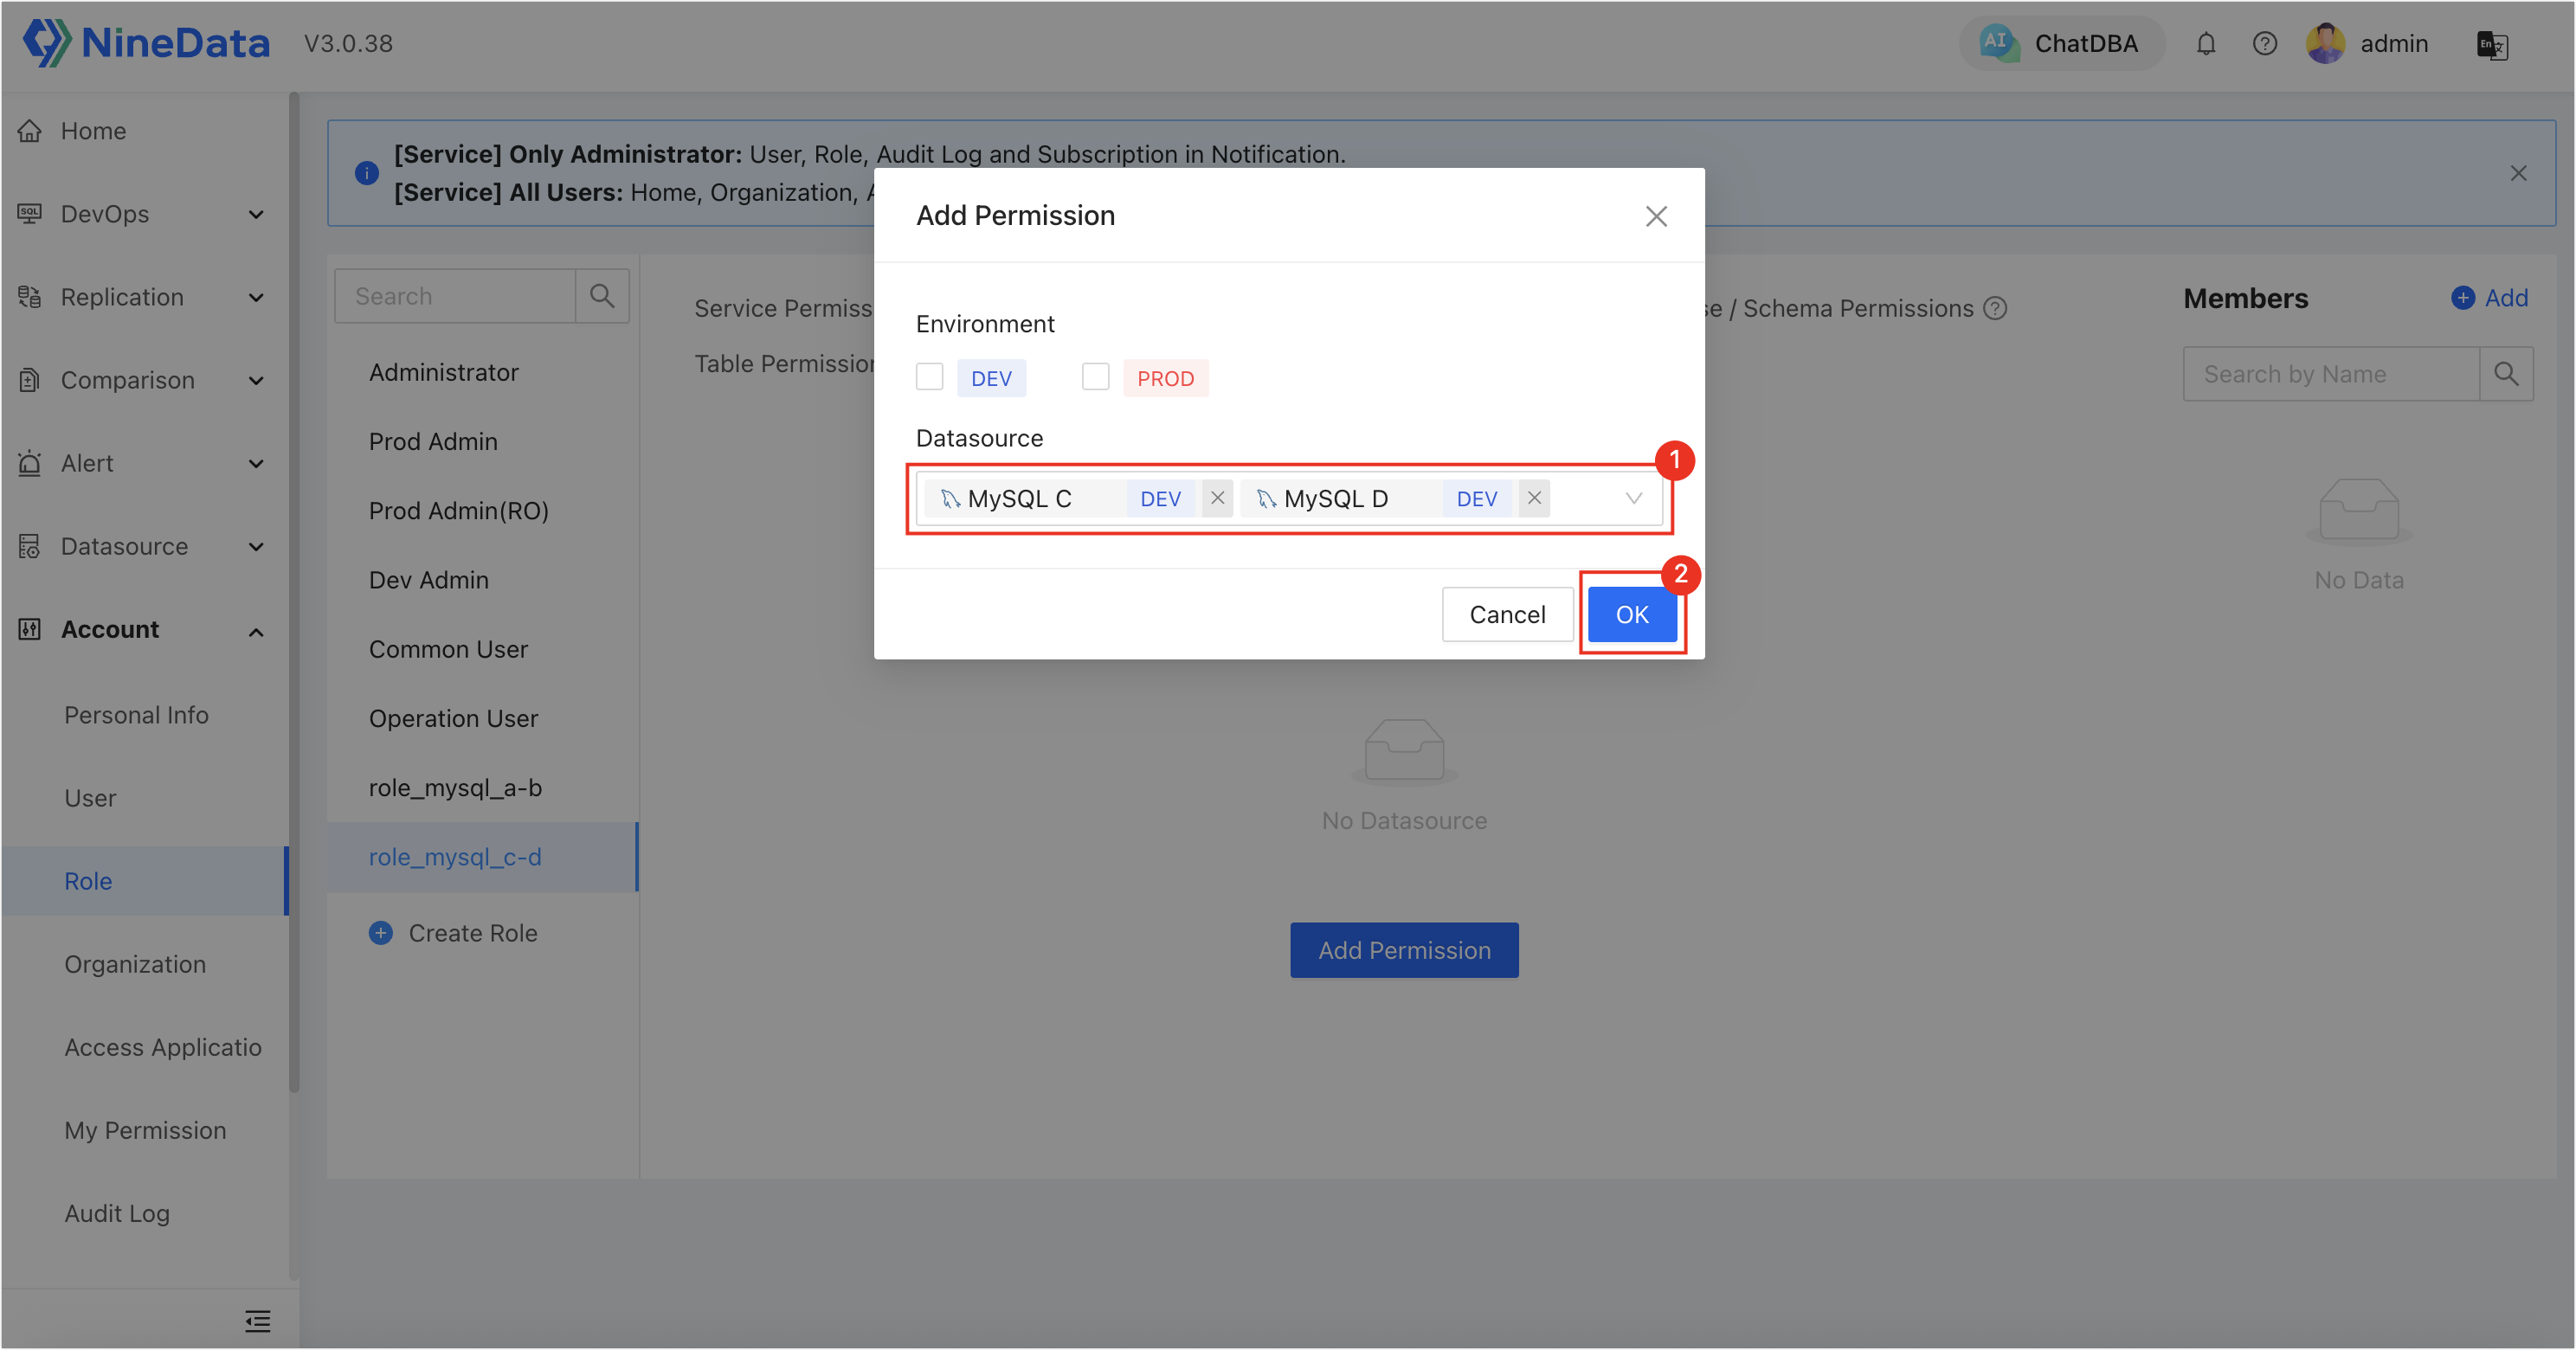Remove the MySQL C datasource tag
This screenshot has height=1350, width=2576.
(1217, 498)
